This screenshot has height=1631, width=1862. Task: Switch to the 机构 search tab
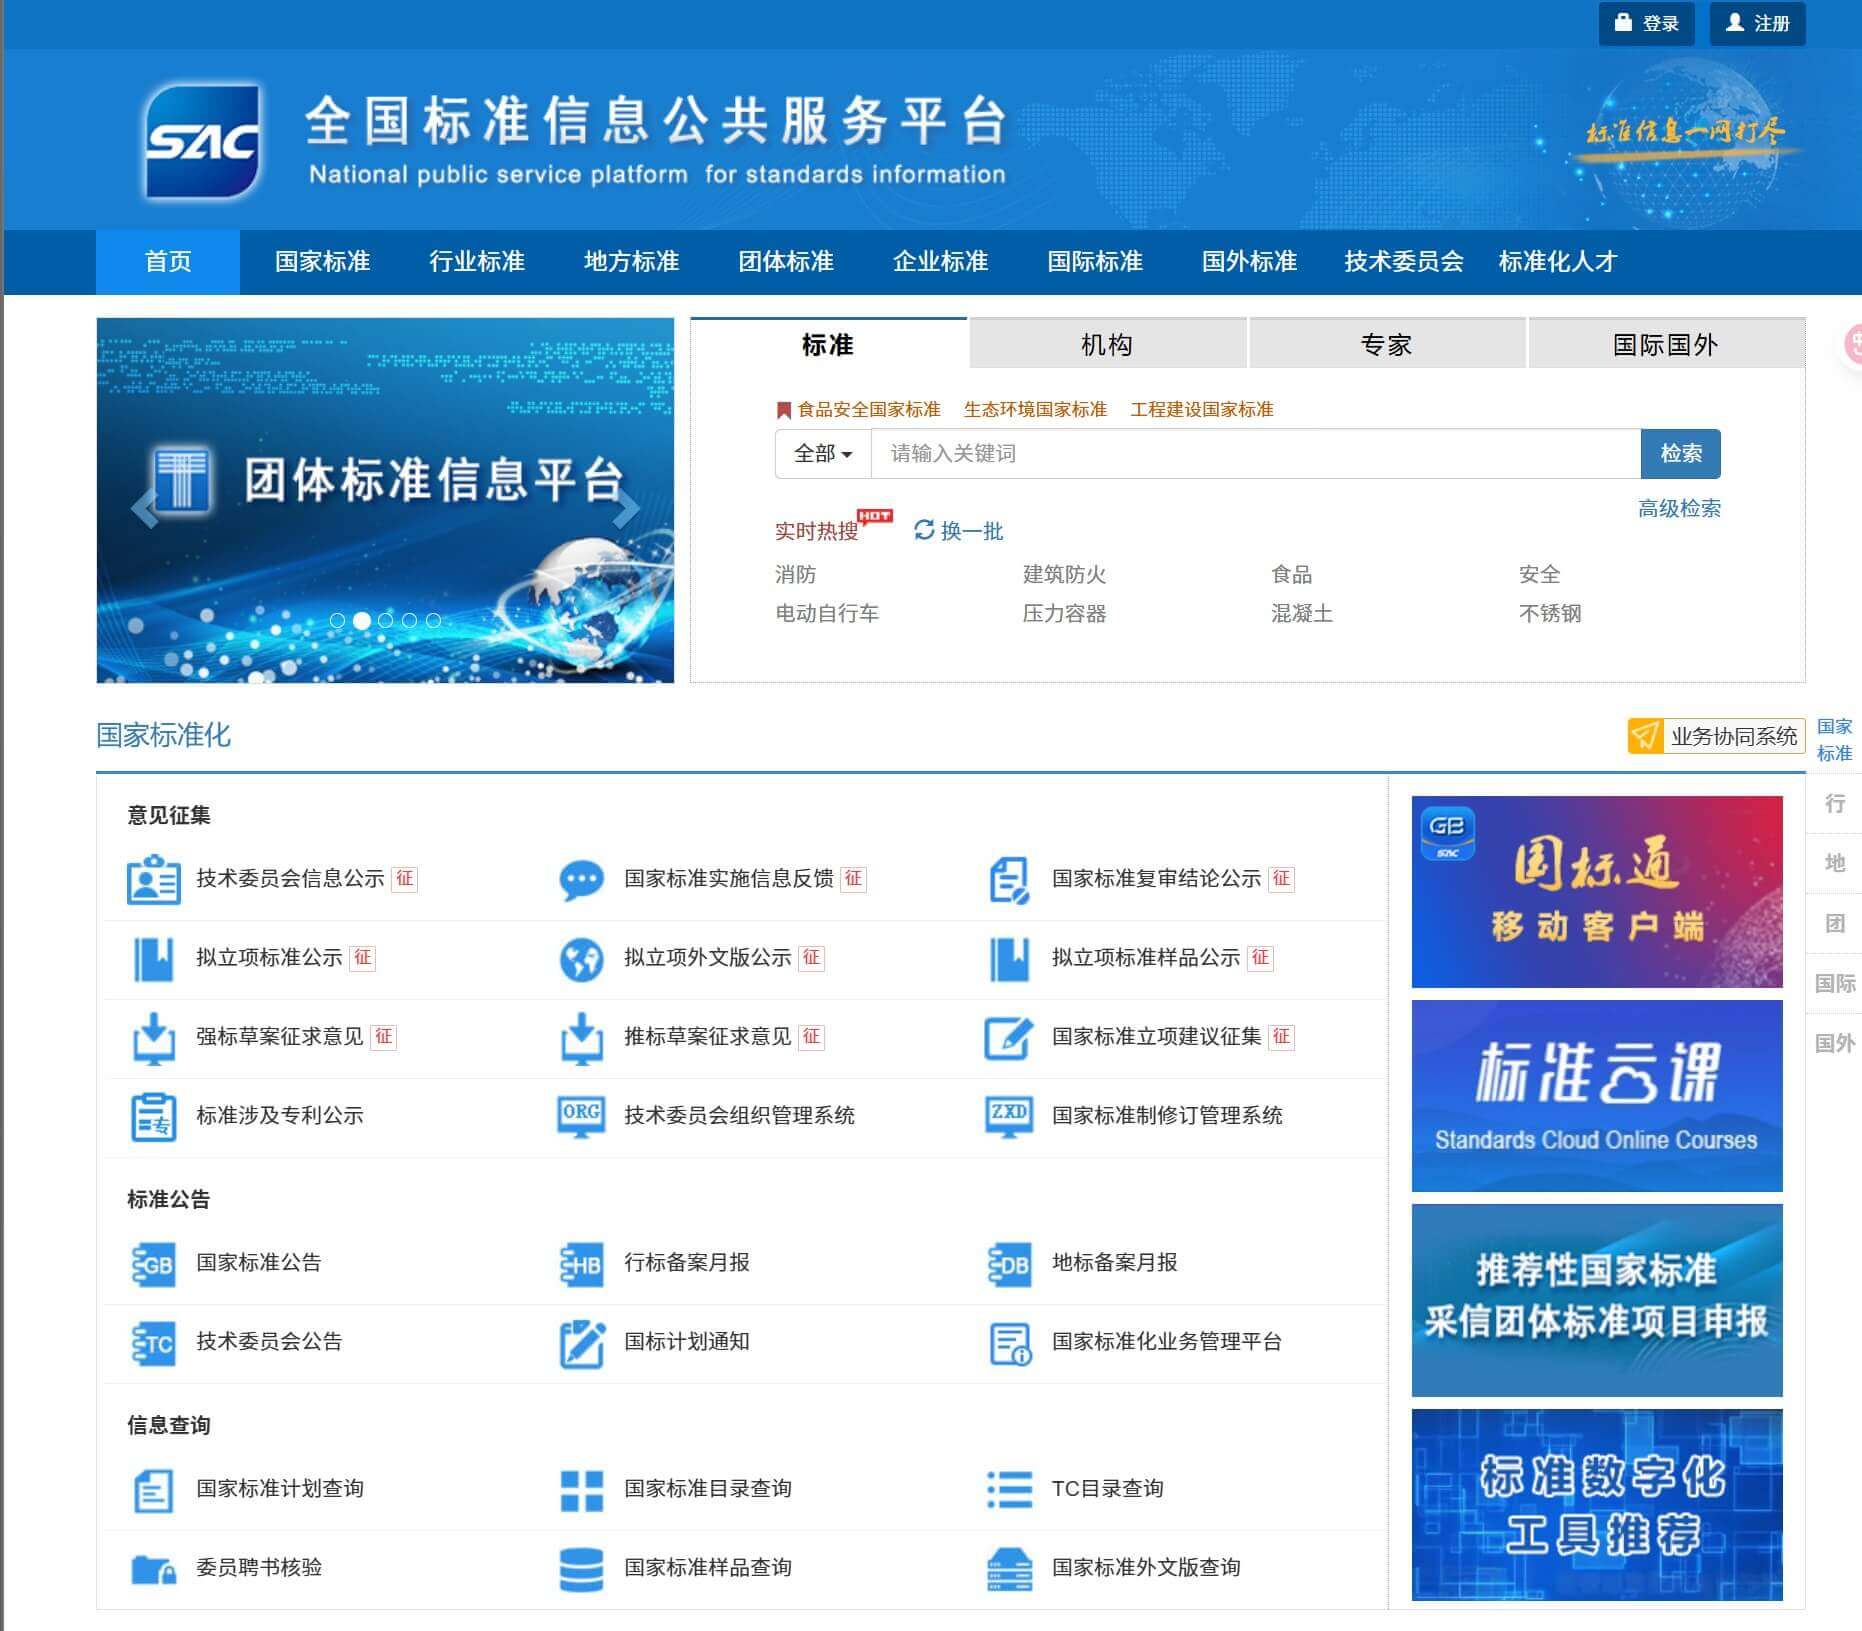pyautogui.click(x=1106, y=345)
